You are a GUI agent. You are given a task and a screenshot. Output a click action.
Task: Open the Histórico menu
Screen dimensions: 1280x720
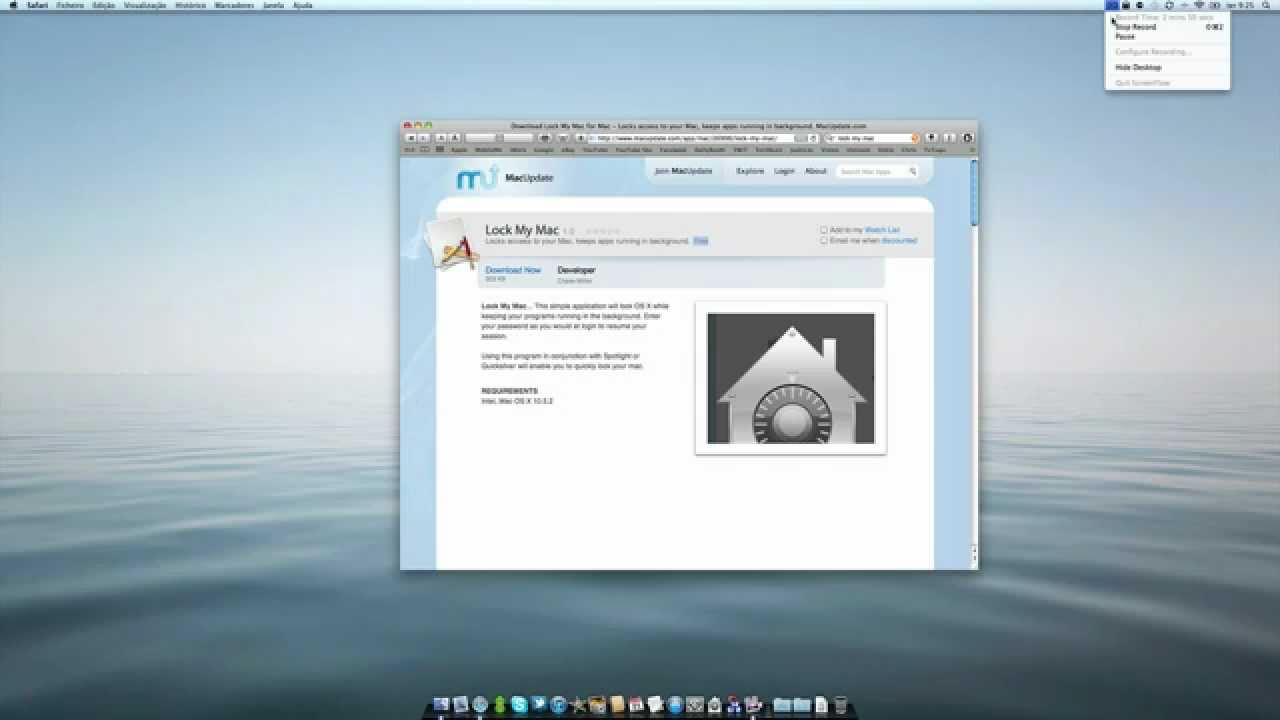[191, 5]
